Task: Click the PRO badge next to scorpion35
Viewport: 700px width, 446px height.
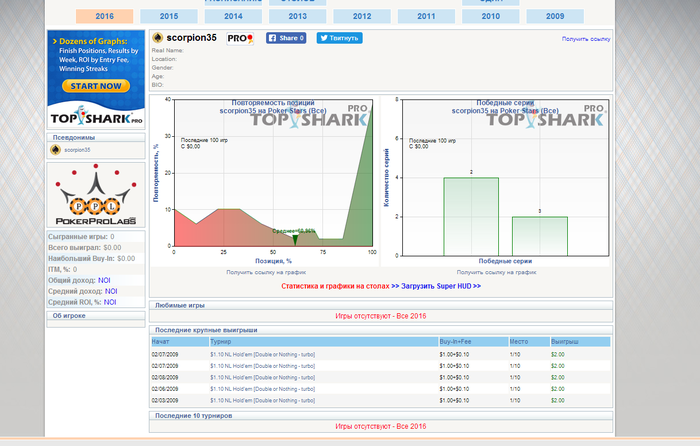Action: (x=240, y=38)
